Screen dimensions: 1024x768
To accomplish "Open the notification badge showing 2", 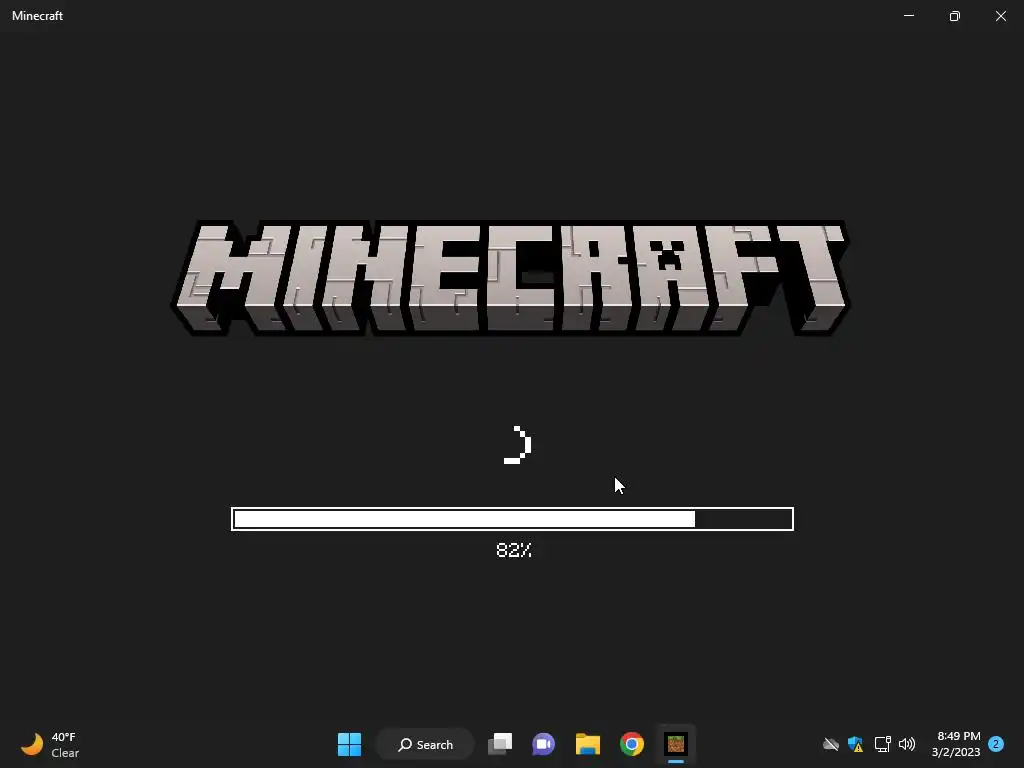I will click(x=996, y=744).
